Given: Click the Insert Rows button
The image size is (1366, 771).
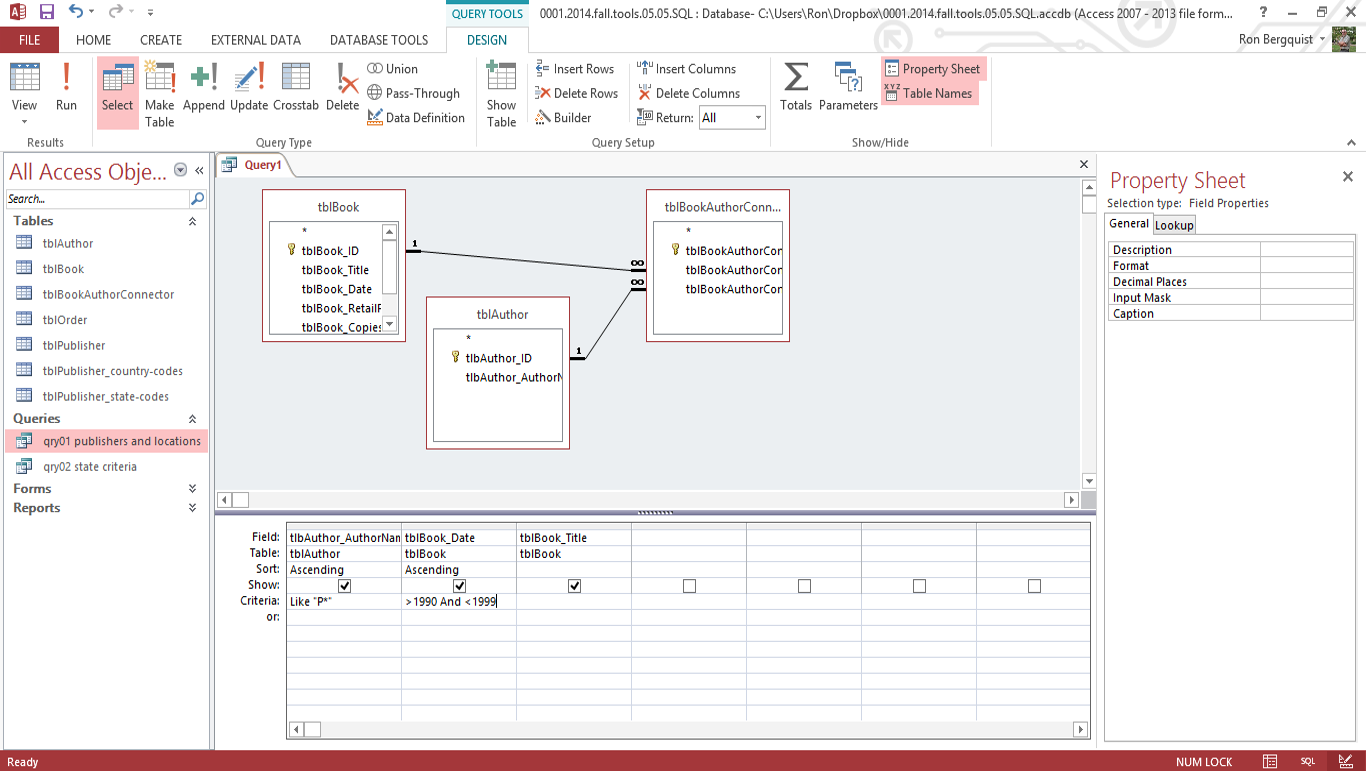Looking at the screenshot, I should [575, 69].
